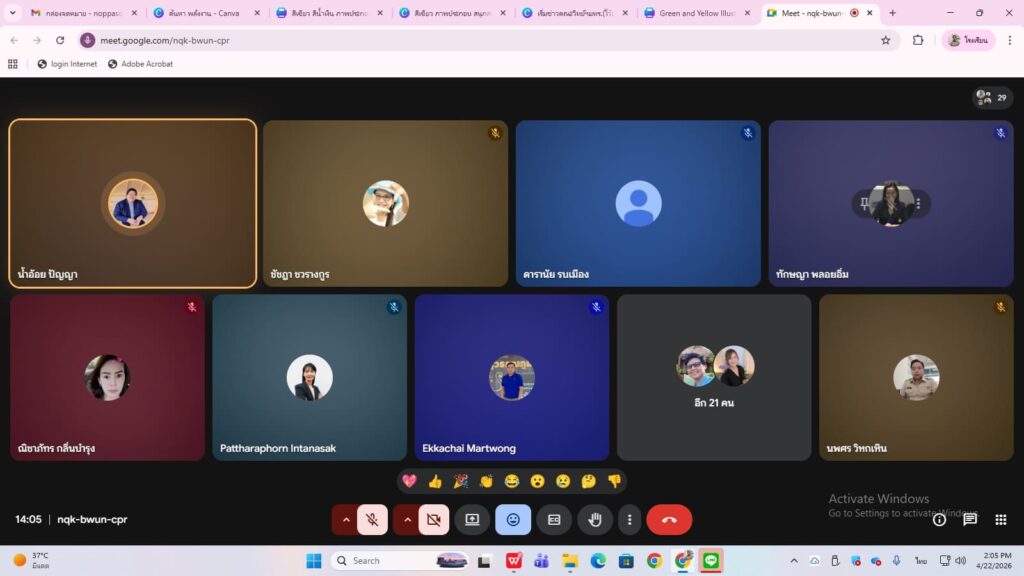1024x576 pixels.
Task: Expand video settings arrow beside camera
Action: tap(407, 520)
